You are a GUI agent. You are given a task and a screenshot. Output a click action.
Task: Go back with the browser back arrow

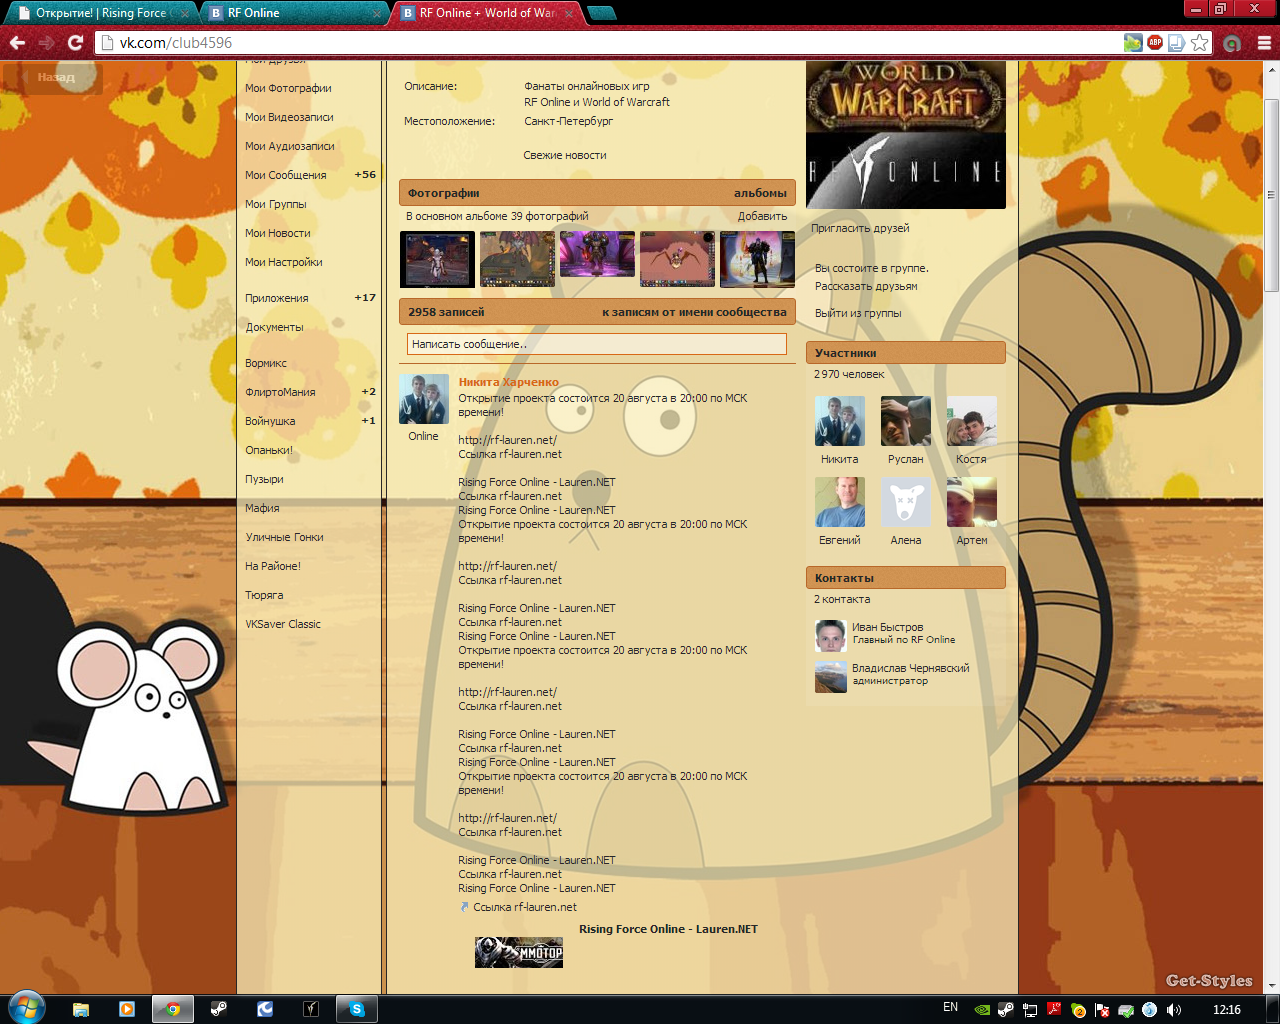(x=17, y=42)
